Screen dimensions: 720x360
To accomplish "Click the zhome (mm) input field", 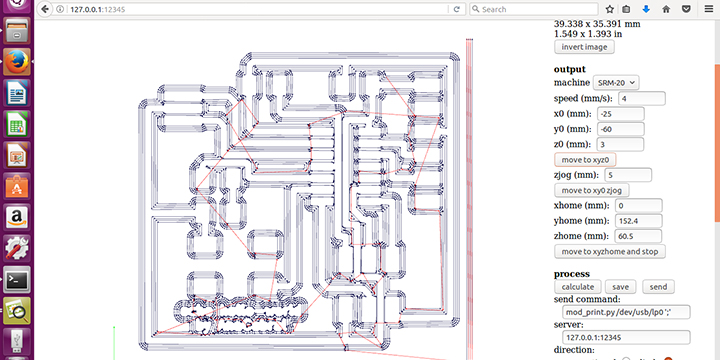I will point(638,236).
